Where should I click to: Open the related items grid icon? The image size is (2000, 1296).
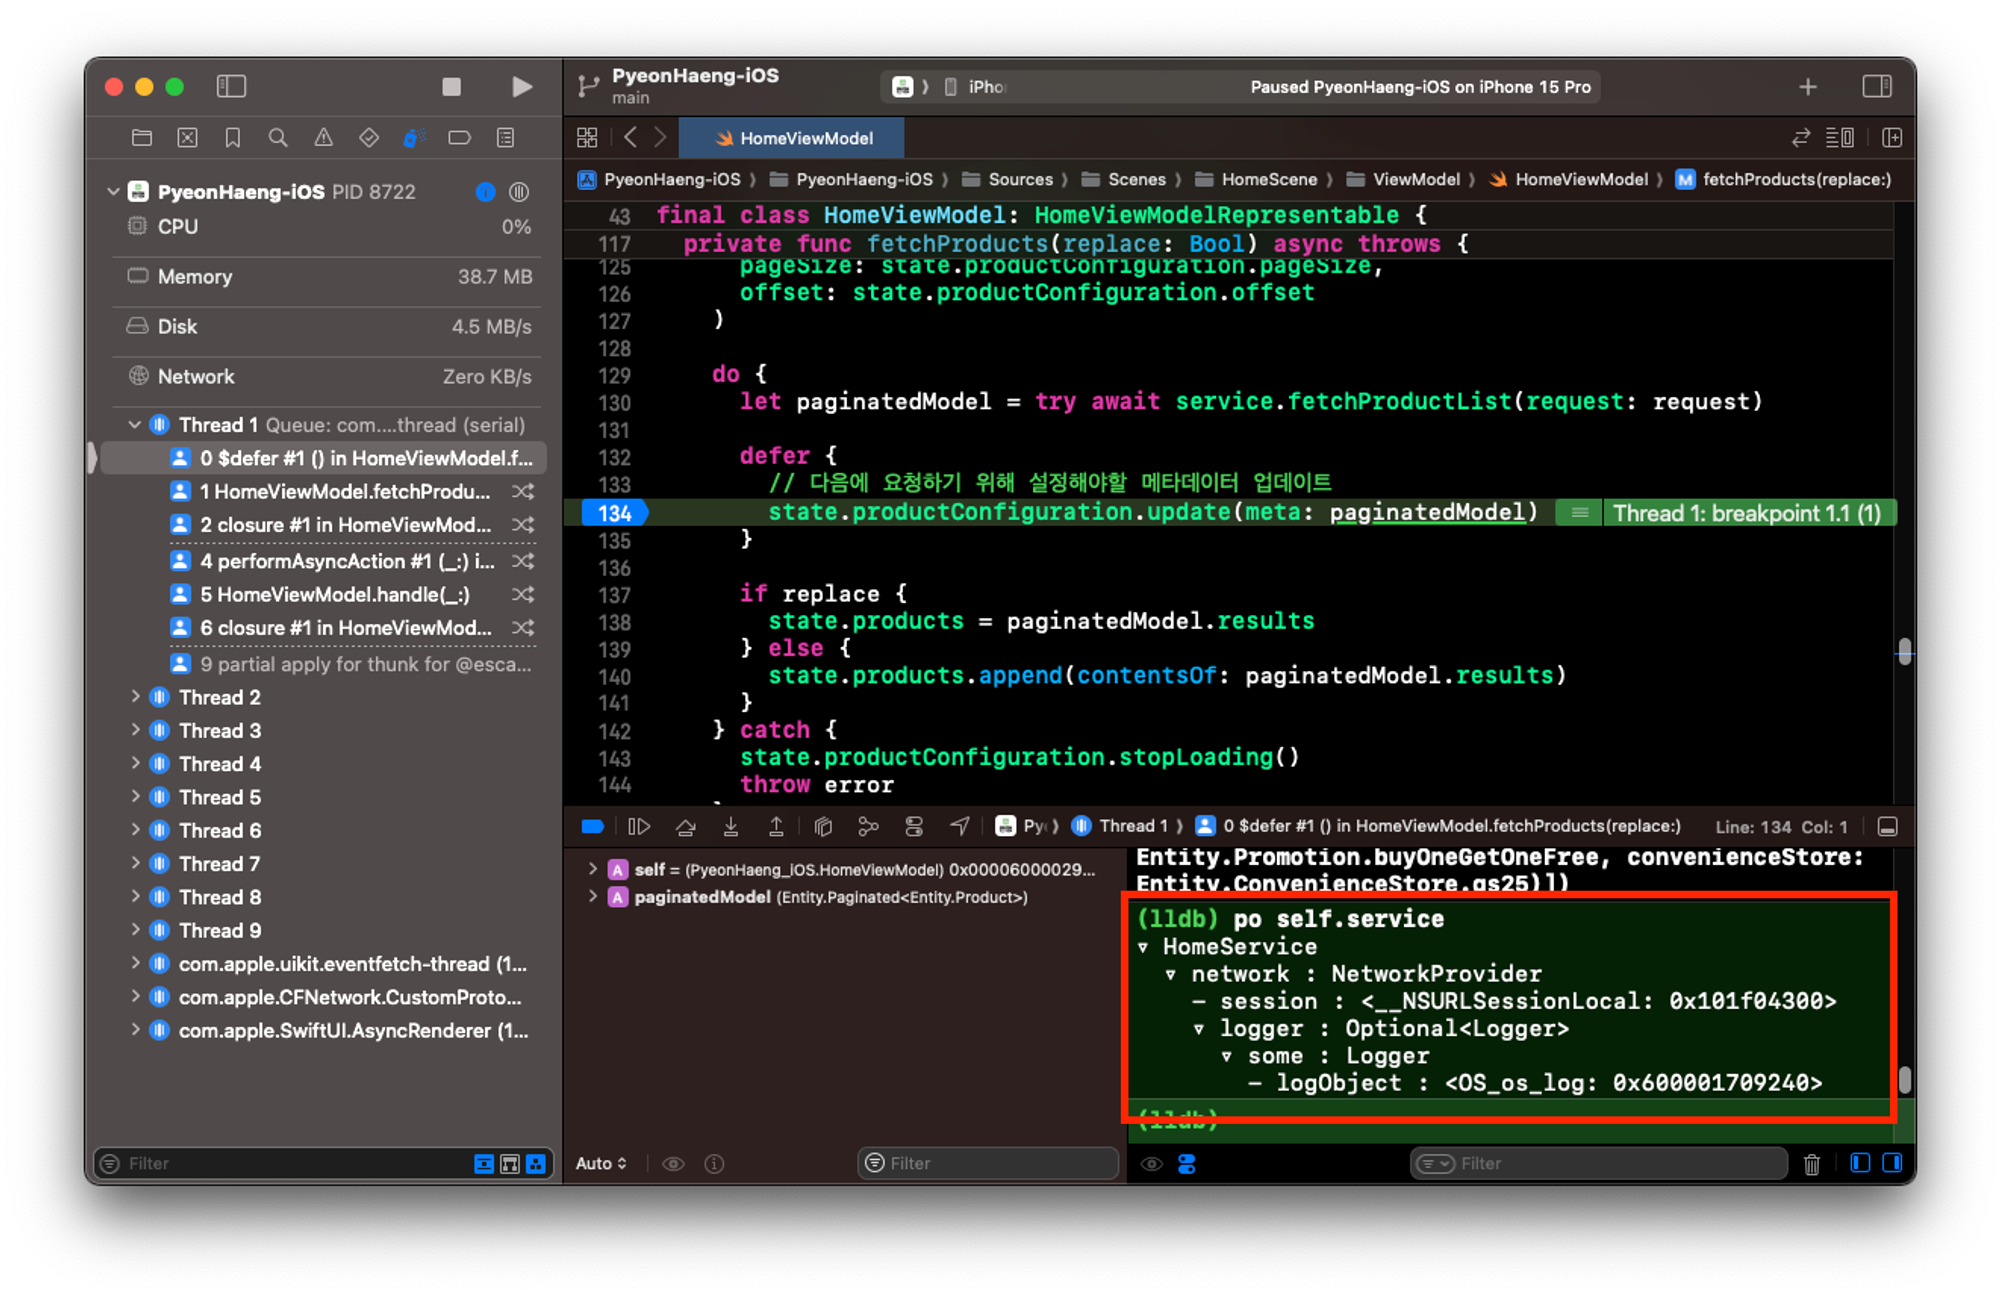point(587,138)
